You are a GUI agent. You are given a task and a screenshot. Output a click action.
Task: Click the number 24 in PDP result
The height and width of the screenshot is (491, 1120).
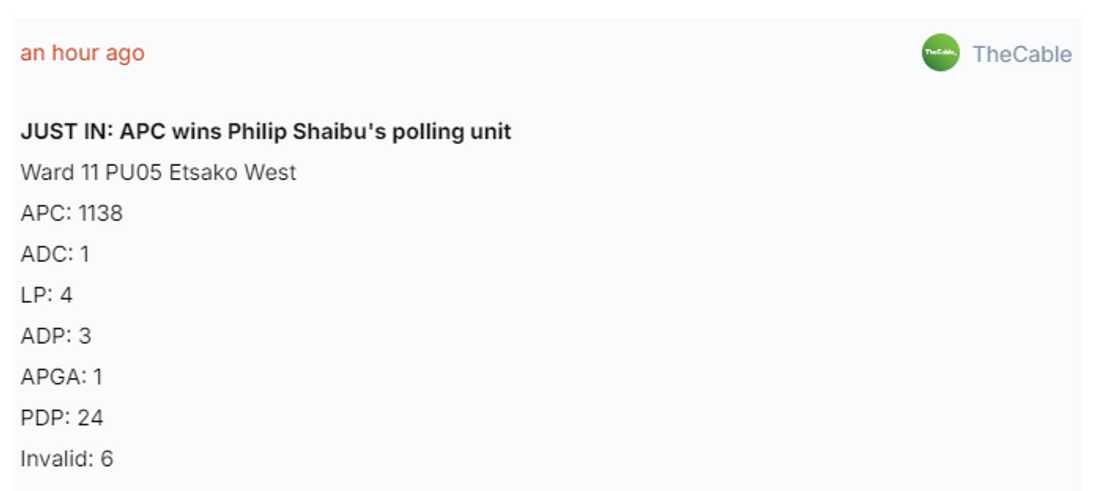[90, 418]
